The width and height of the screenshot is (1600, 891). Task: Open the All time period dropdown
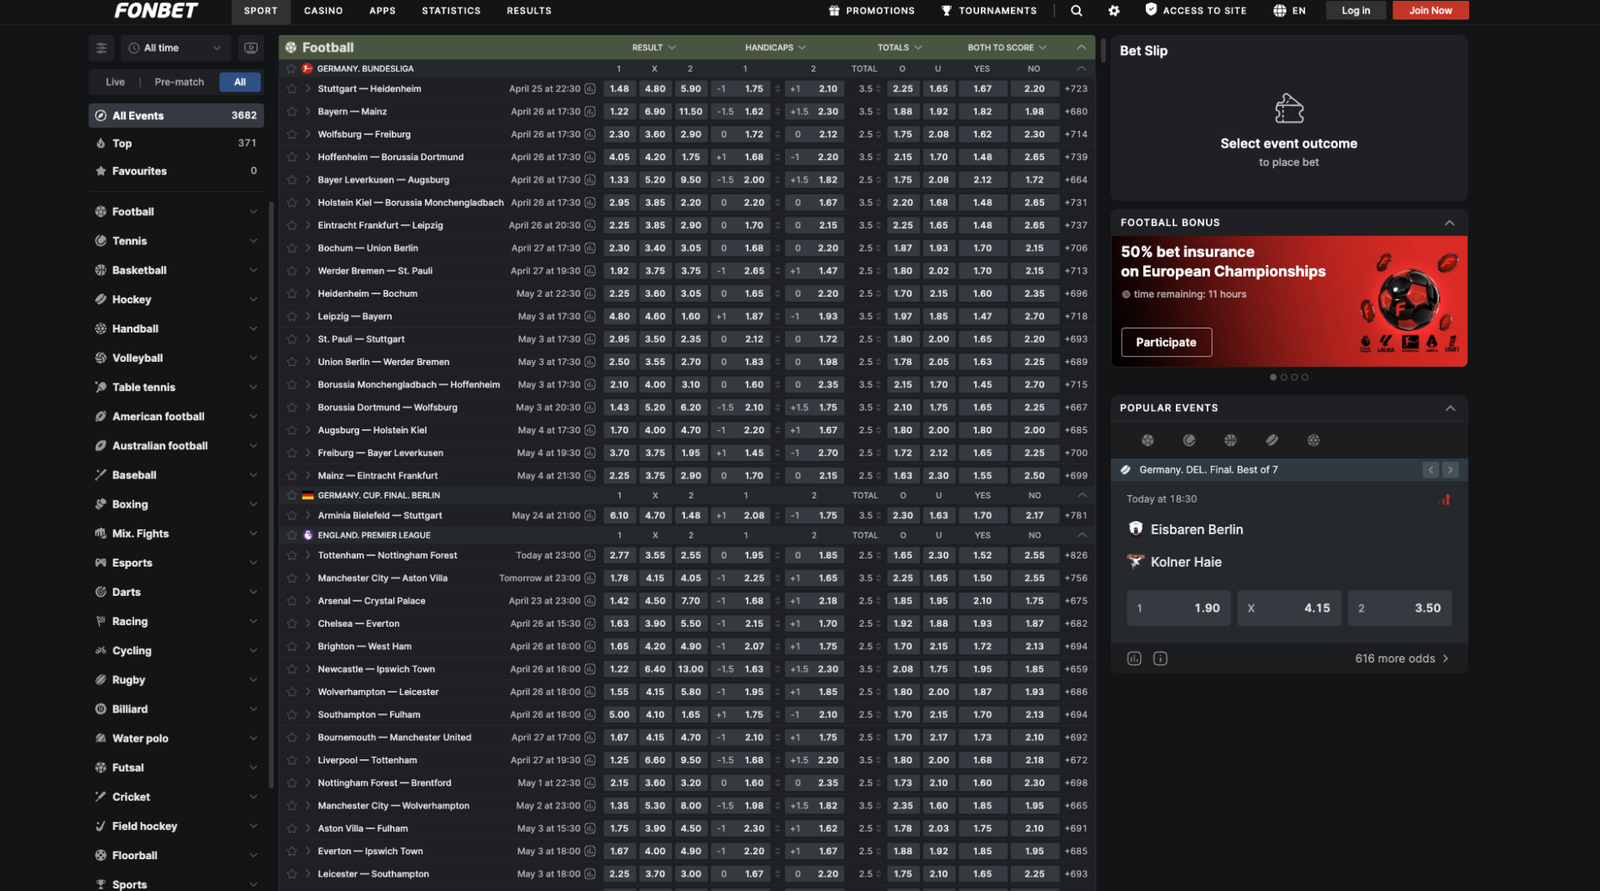pos(175,48)
